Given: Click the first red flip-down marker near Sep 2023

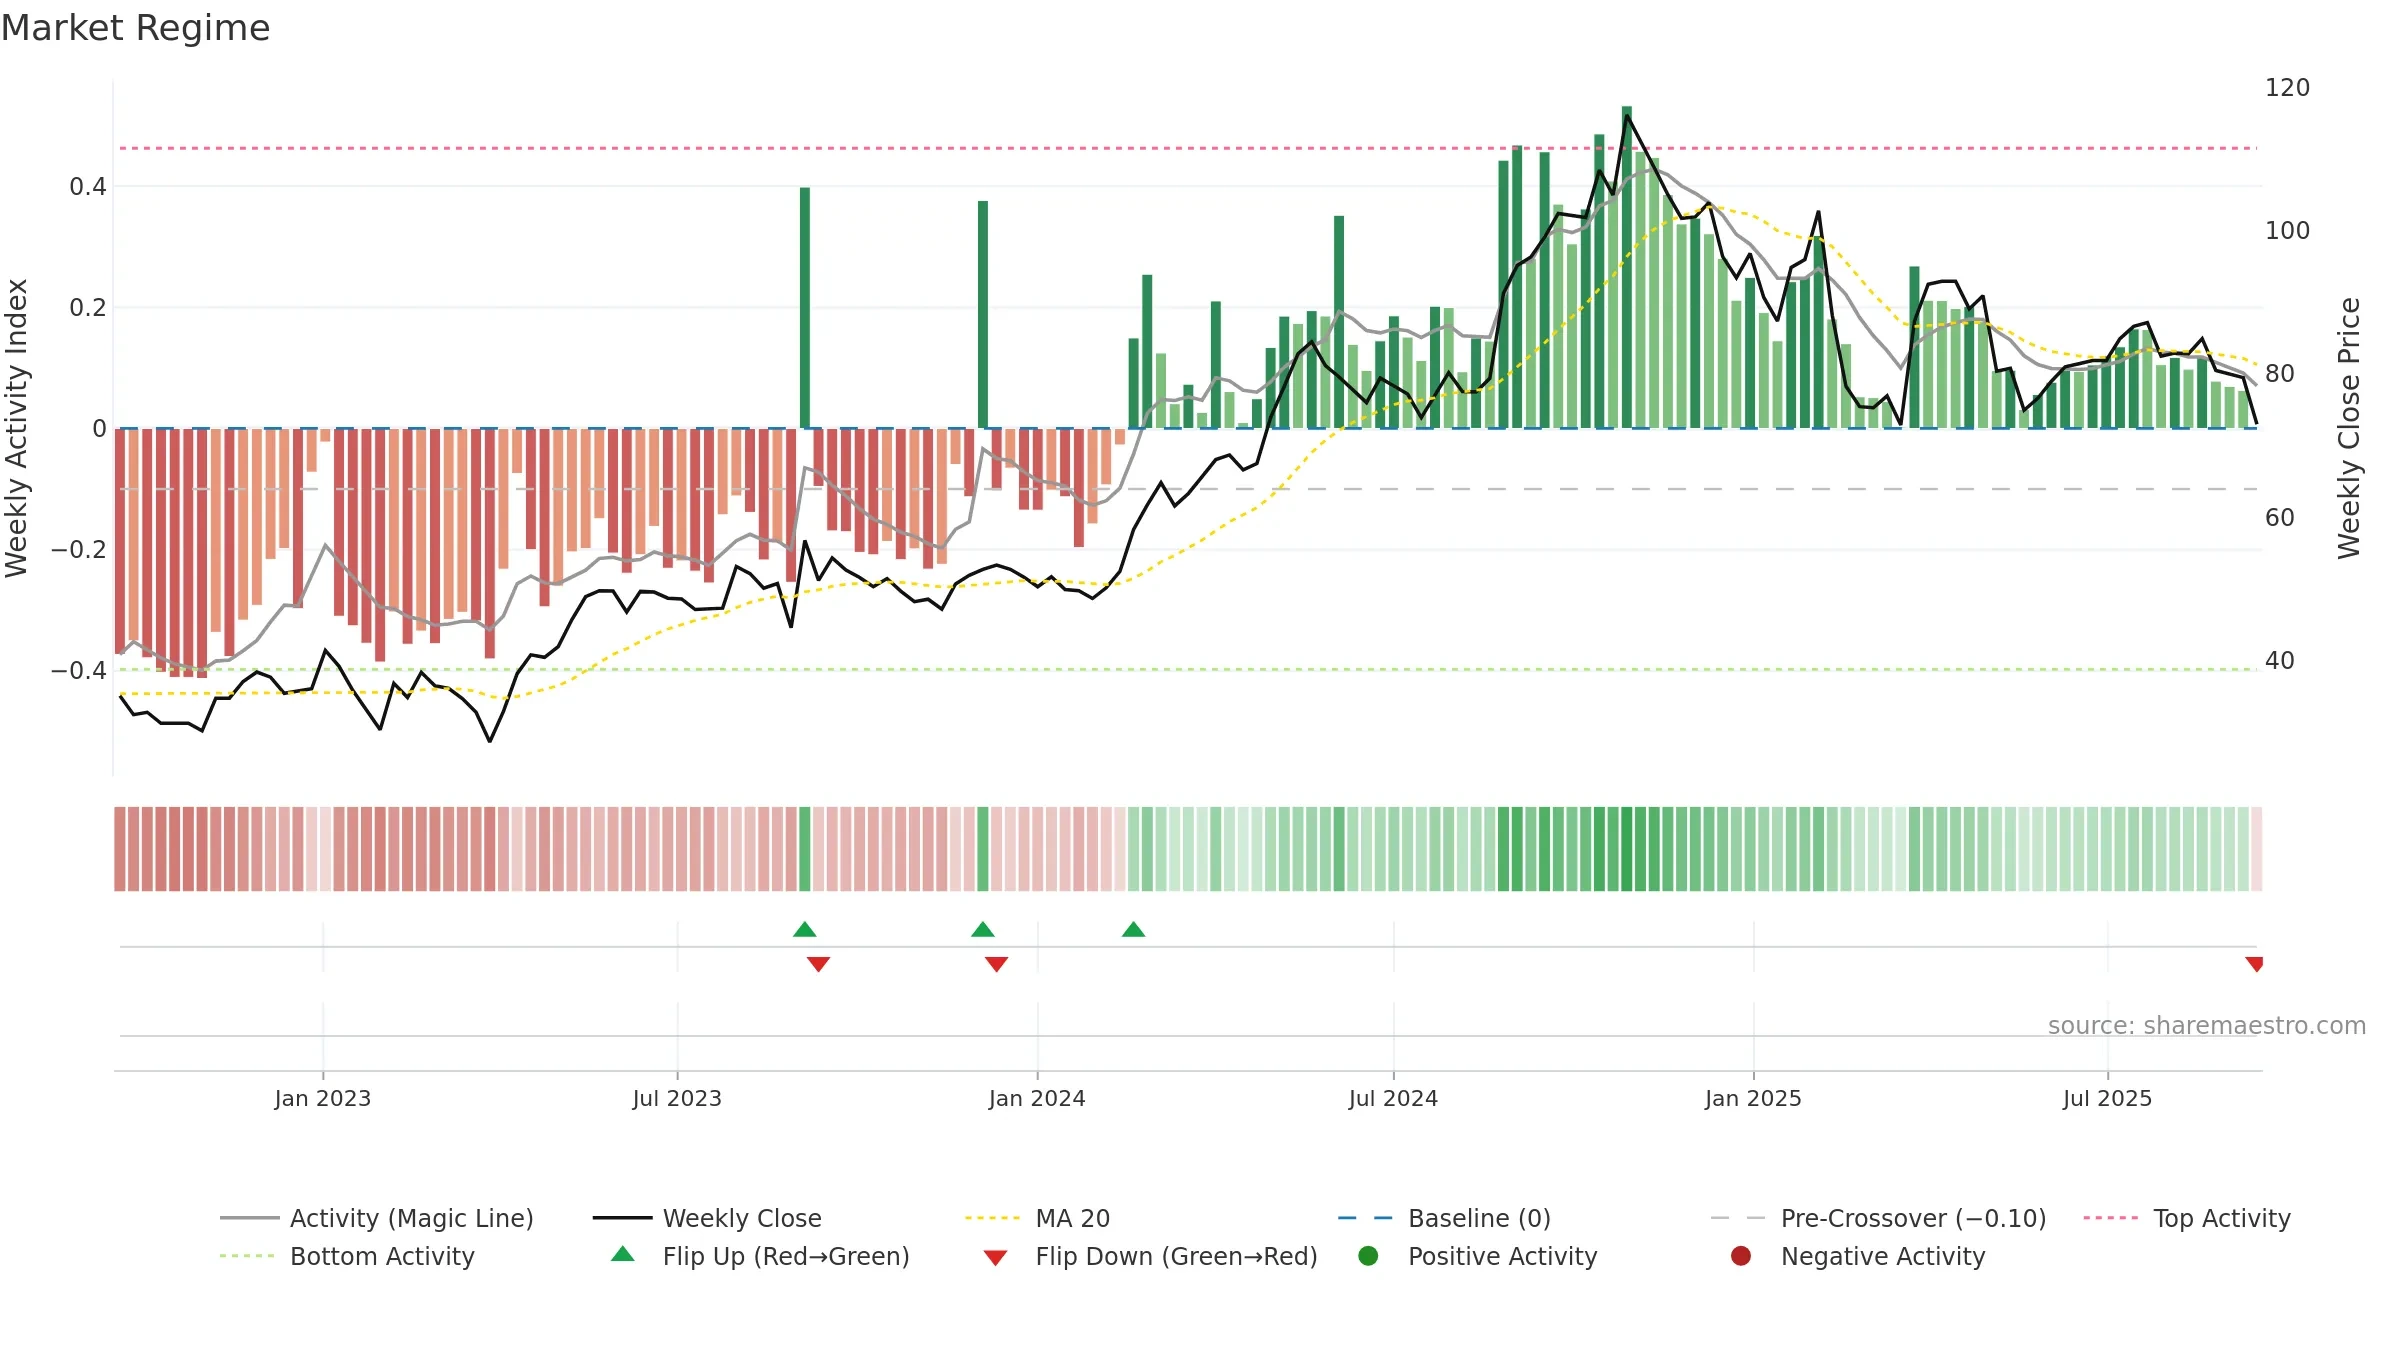Looking at the screenshot, I should point(818,964).
